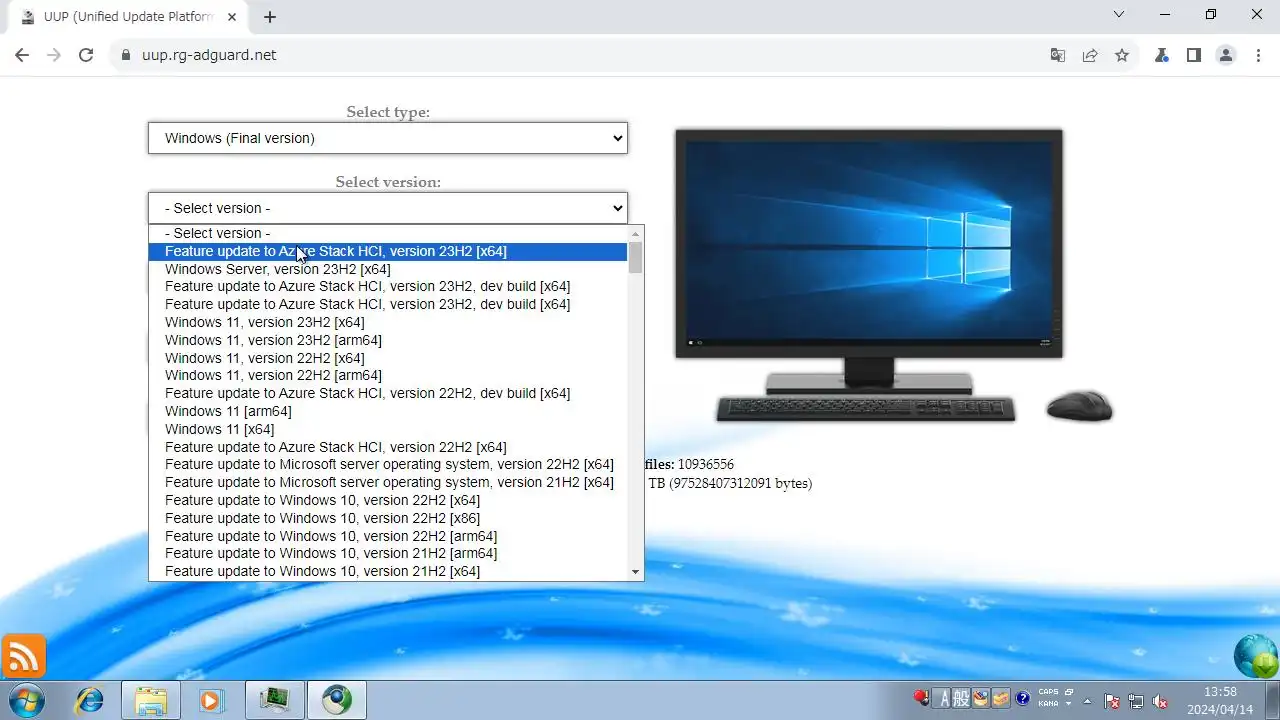Select Windows 10, version 22H2 [x86]

pyautogui.click(x=388, y=518)
